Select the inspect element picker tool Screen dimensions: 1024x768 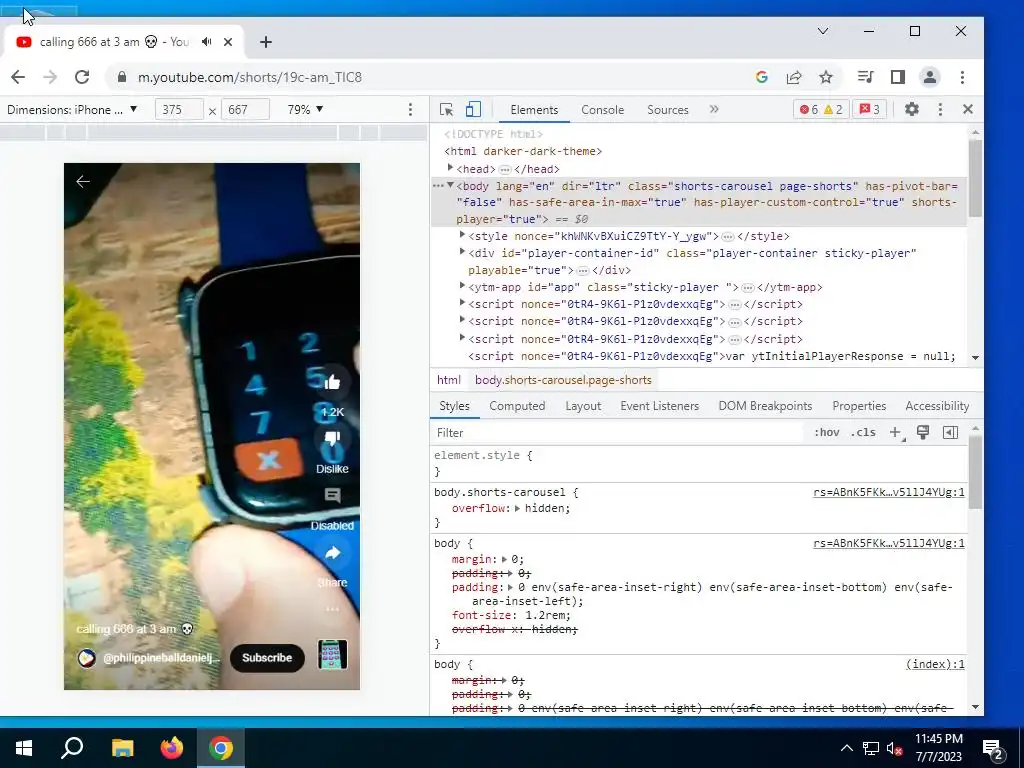447,110
